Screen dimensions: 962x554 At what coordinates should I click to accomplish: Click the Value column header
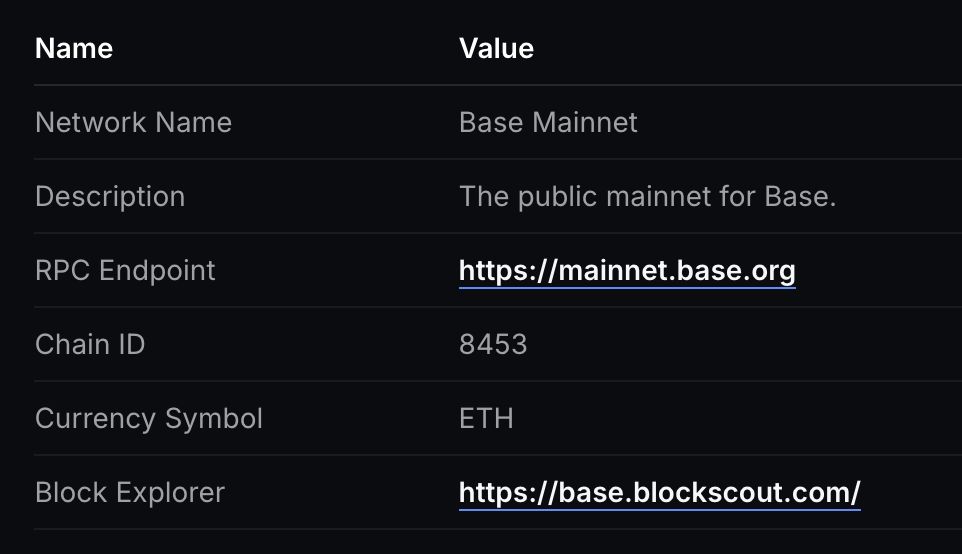(x=496, y=48)
